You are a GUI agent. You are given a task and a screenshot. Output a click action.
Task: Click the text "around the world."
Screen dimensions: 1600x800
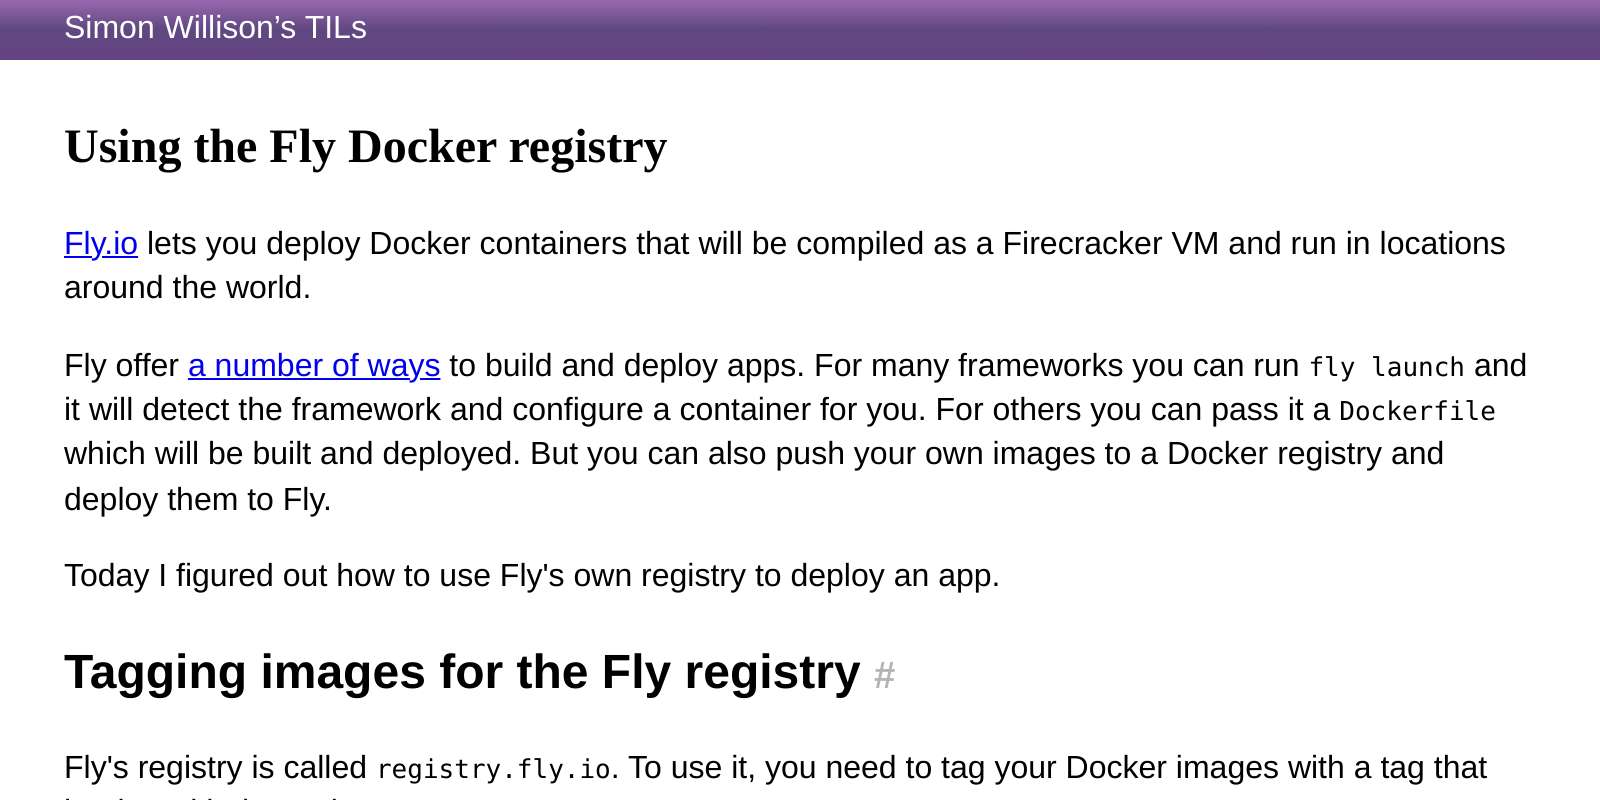187,287
